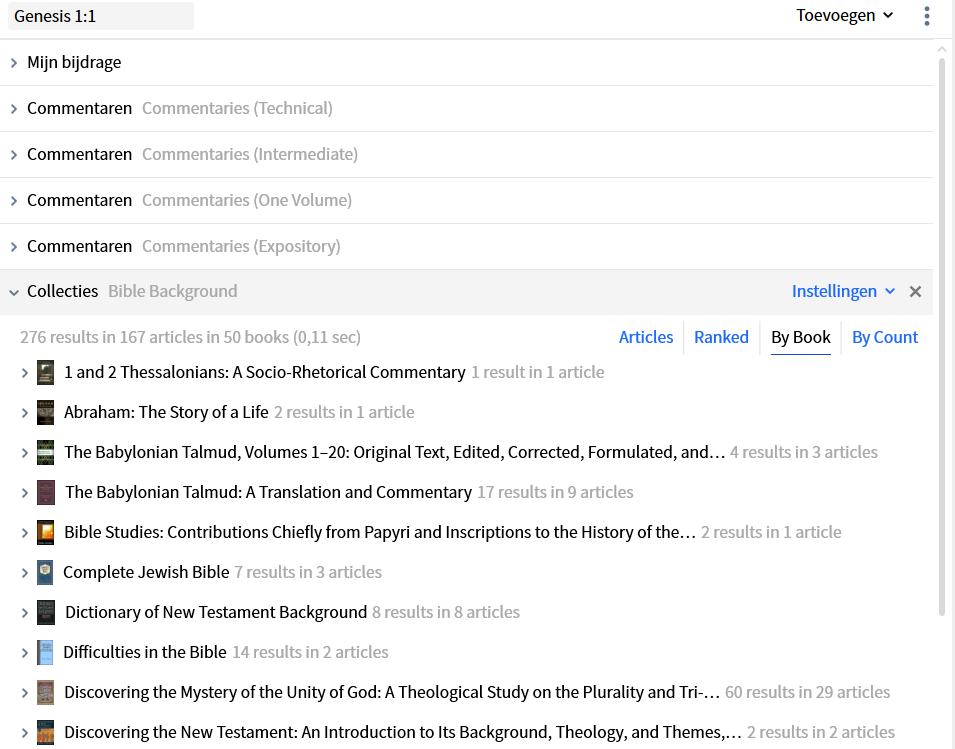Image resolution: width=955 pixels, height=749 pixels.
Task: Open Complete Jewish Bible title
Action: (146, 573)
